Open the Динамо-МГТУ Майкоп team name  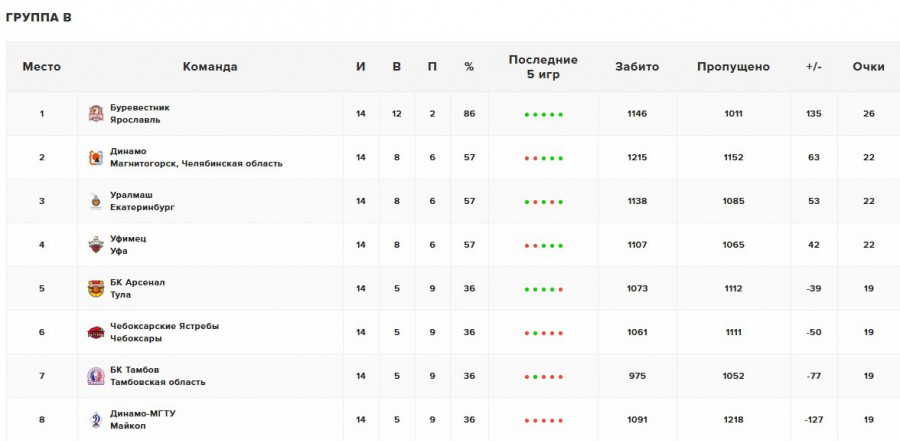point(143,420)
